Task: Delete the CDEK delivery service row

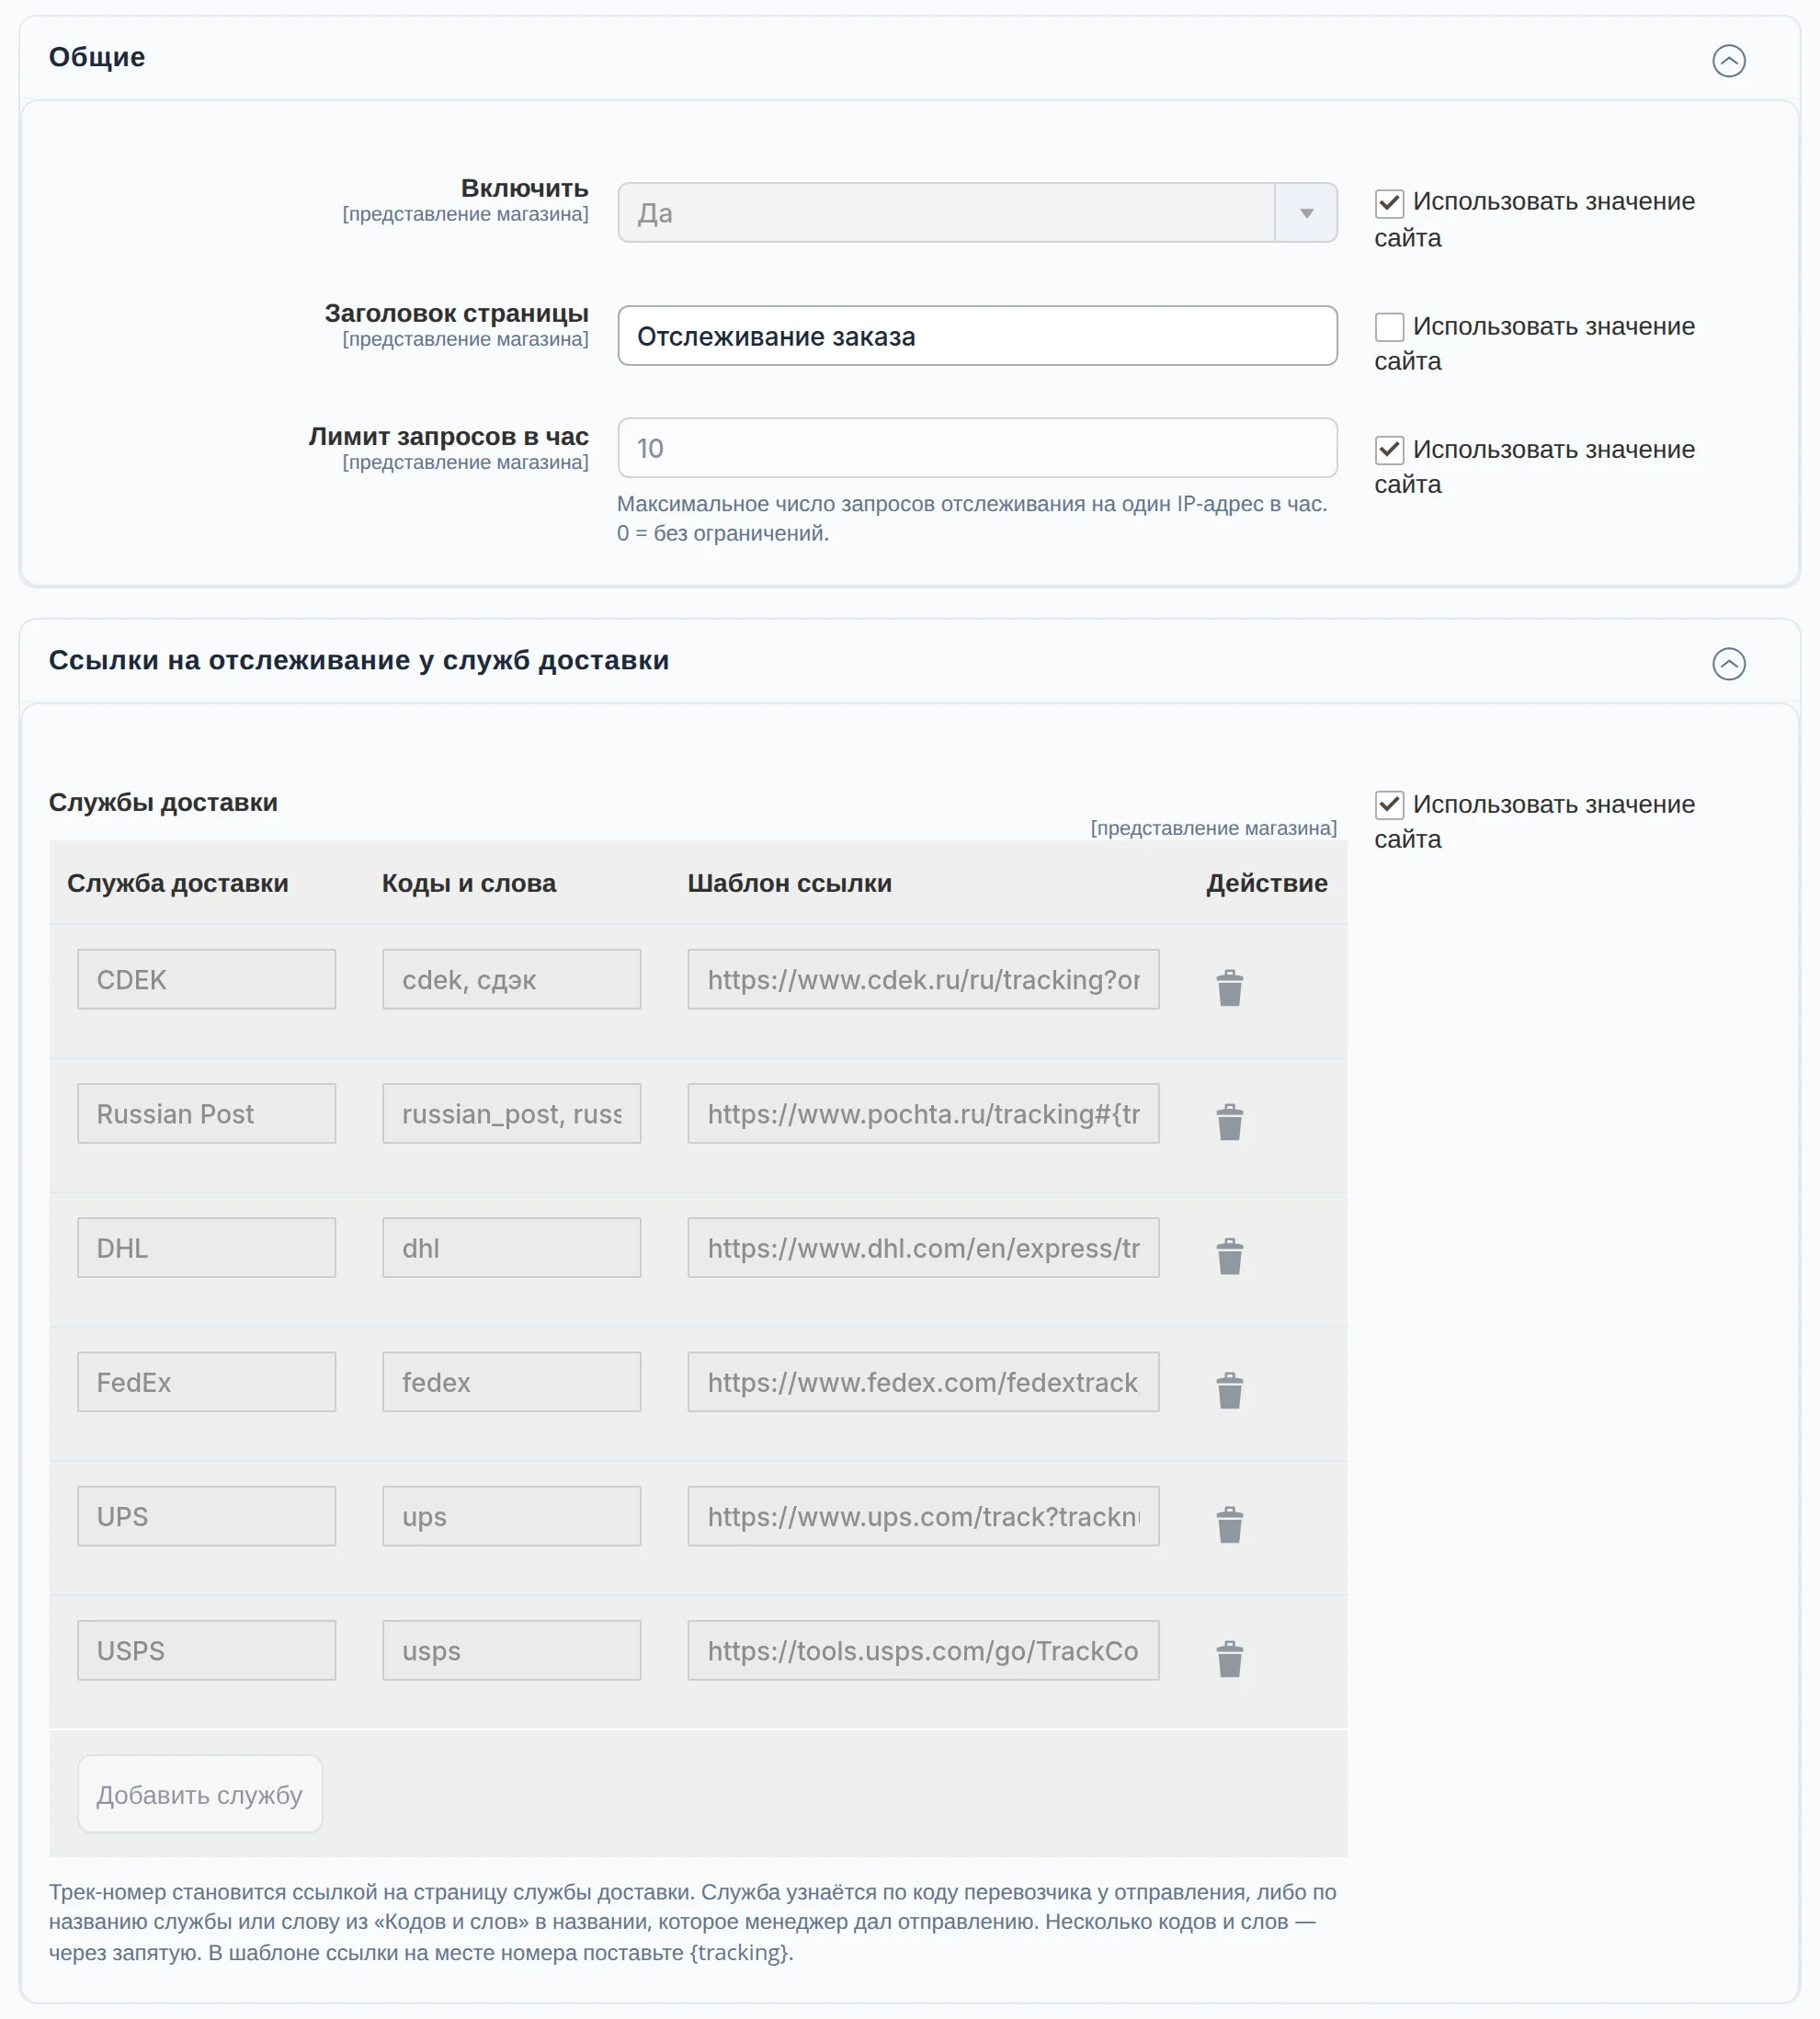Action: (1229, 987)
